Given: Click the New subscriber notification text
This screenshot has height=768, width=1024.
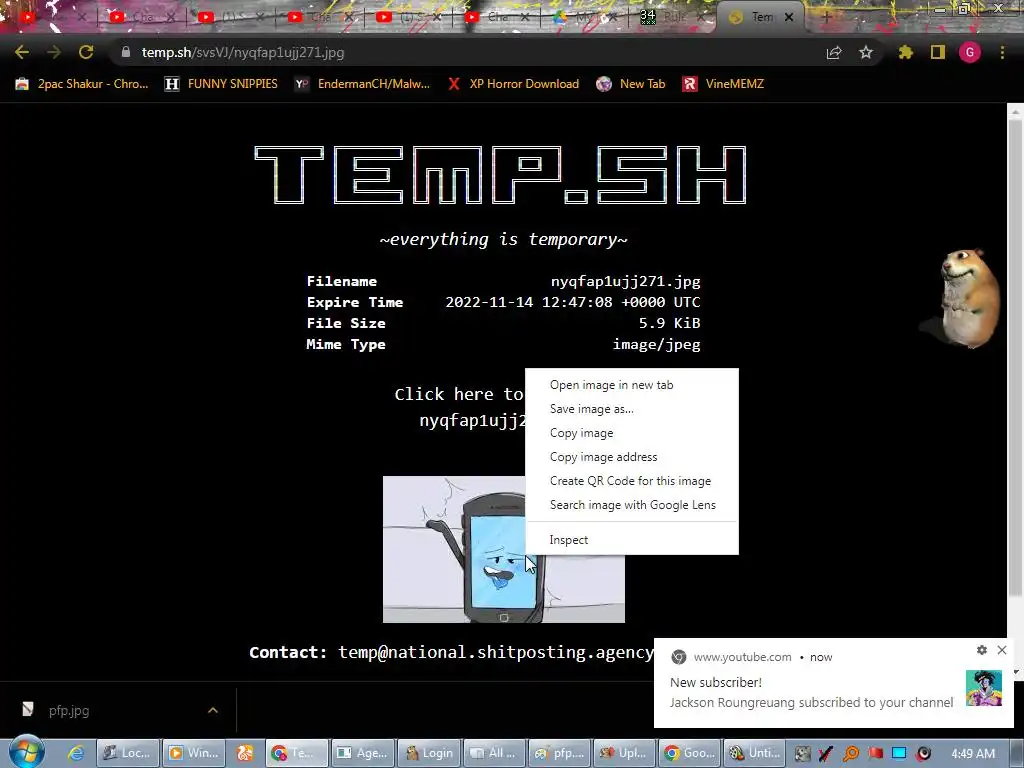Looking at the screenshot, I should click(716, 682).
